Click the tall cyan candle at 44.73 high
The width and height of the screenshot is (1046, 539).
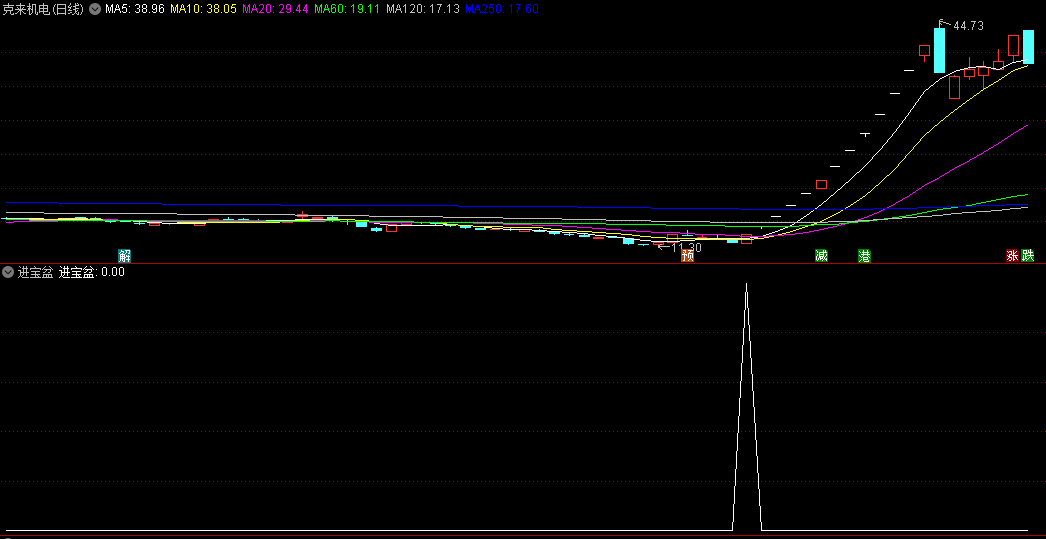pyautogui.click(x=939, y=50)
